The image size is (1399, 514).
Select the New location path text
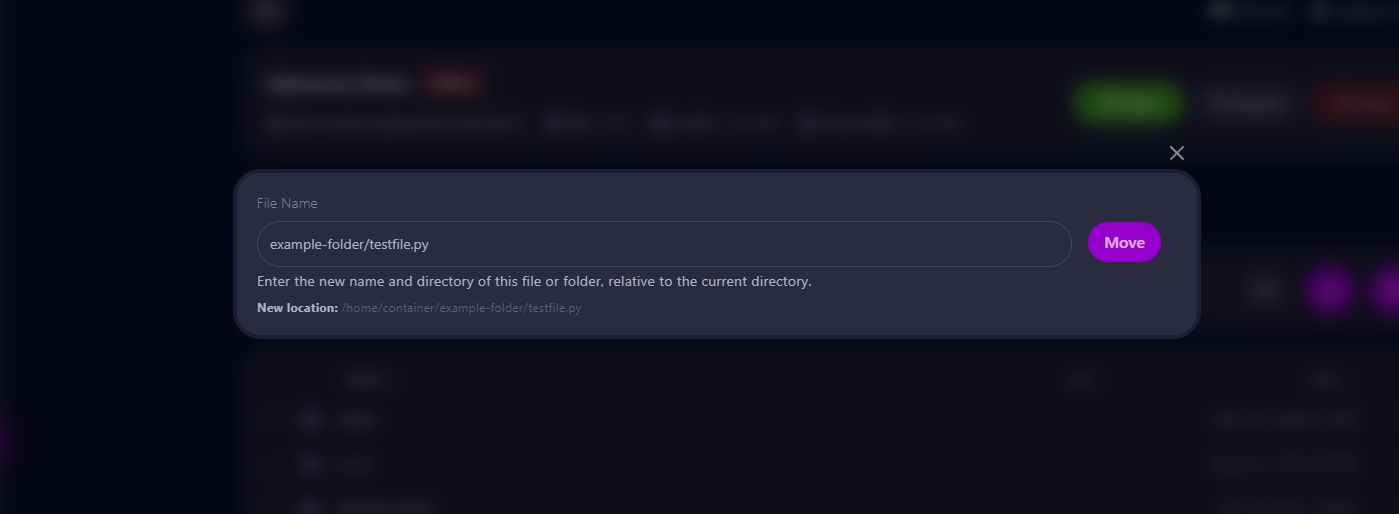point(461,308)
